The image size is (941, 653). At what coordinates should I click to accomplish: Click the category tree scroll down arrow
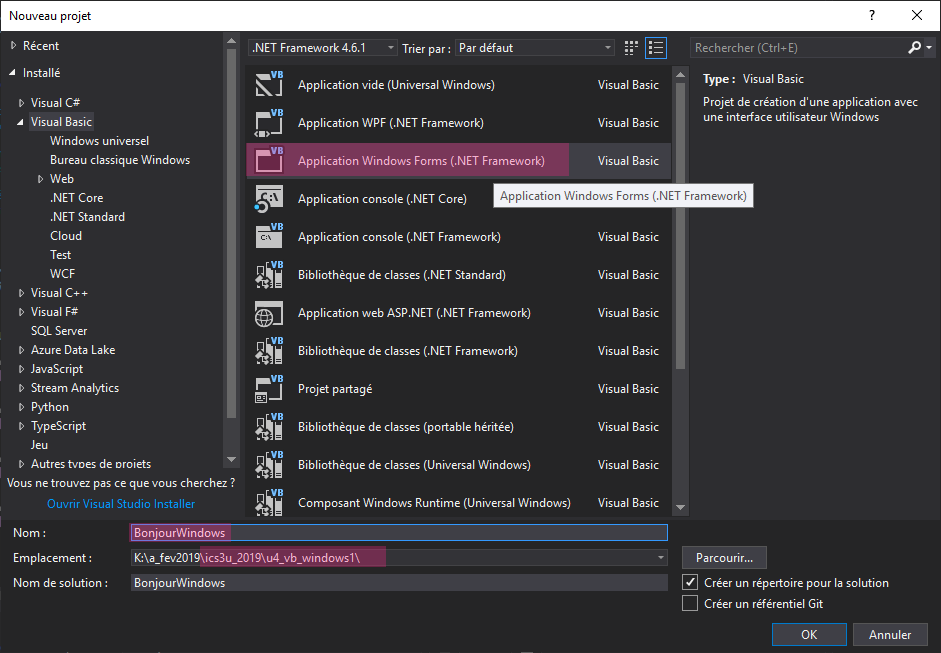point(231,460)
